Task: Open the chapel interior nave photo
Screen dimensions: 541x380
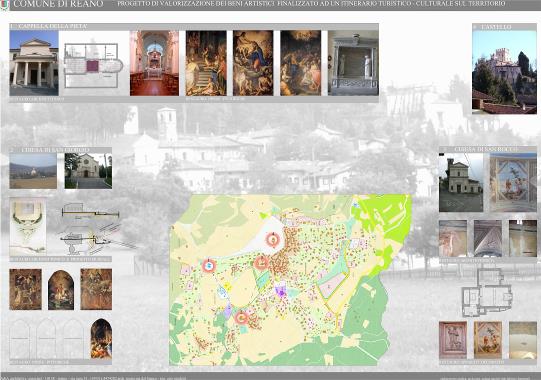Action: pos(155,63)
